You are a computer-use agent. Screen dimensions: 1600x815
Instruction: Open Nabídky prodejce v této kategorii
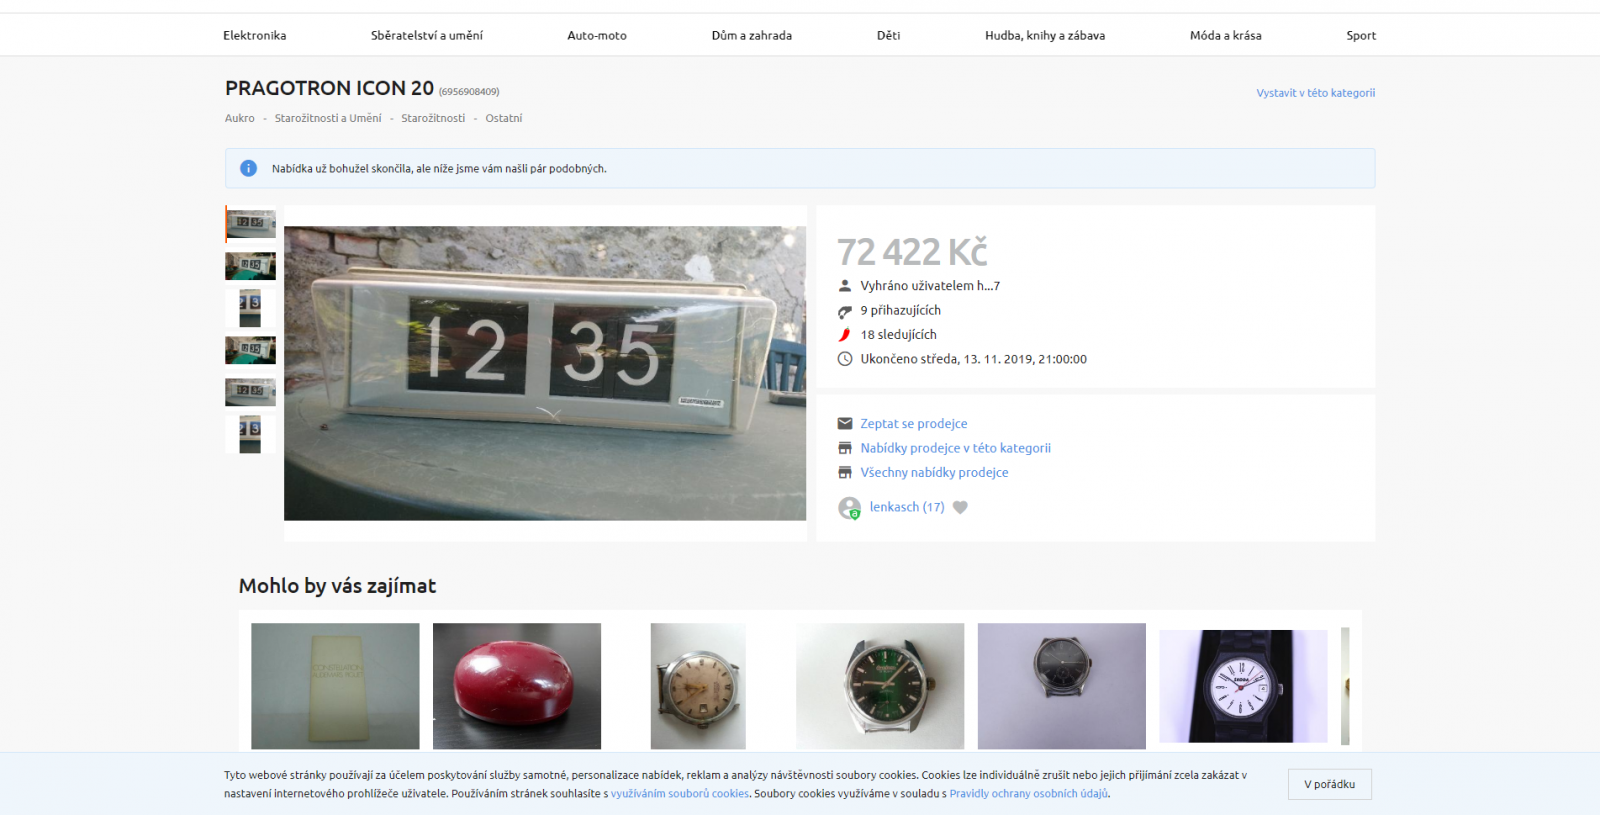(x=955, y=448)
